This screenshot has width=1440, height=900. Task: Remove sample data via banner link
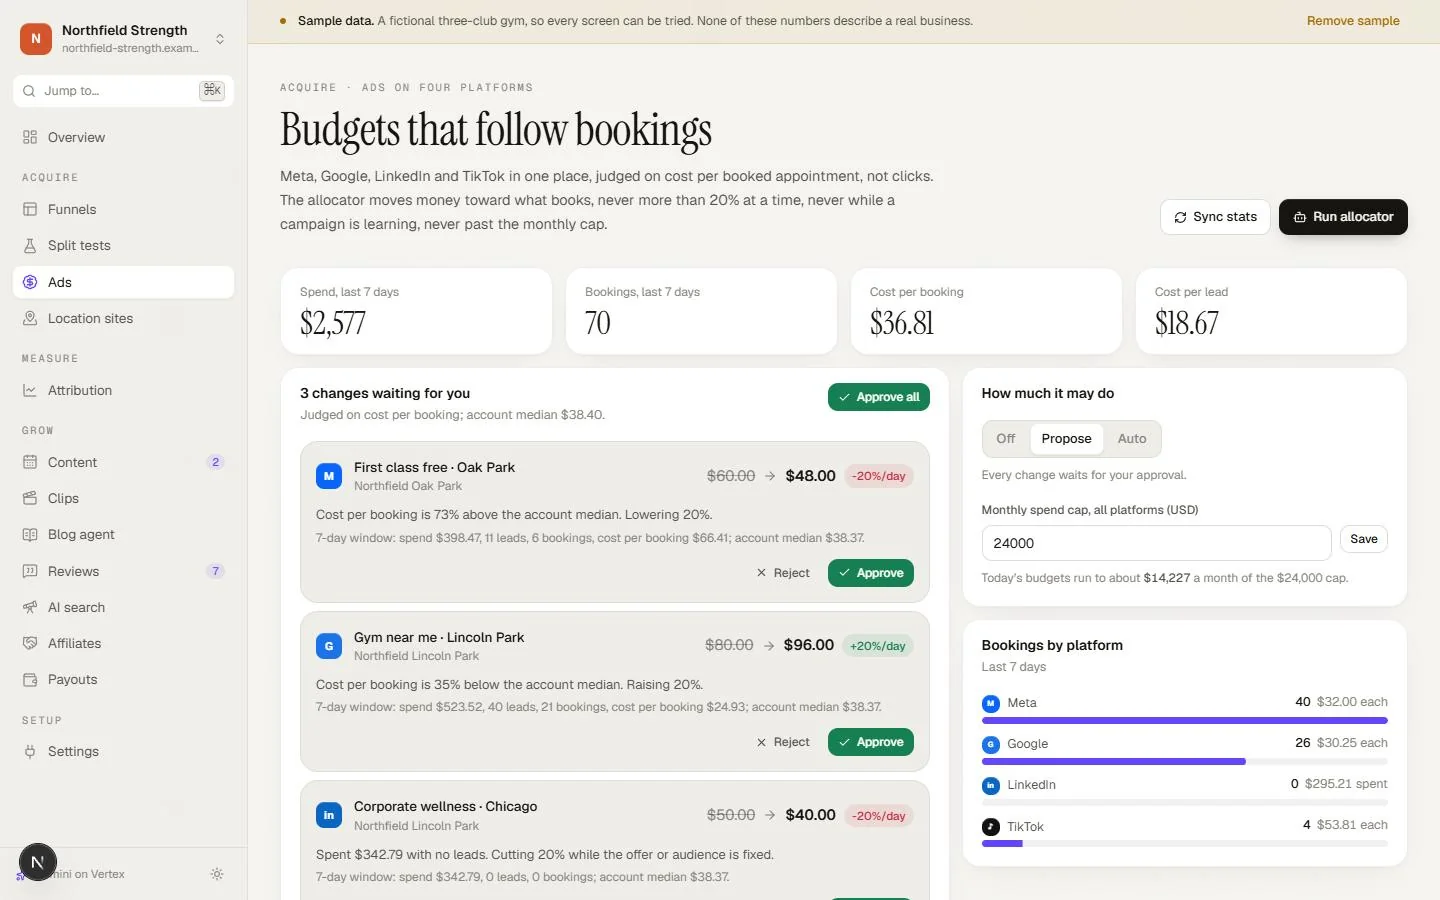(x=1353, y=21)
